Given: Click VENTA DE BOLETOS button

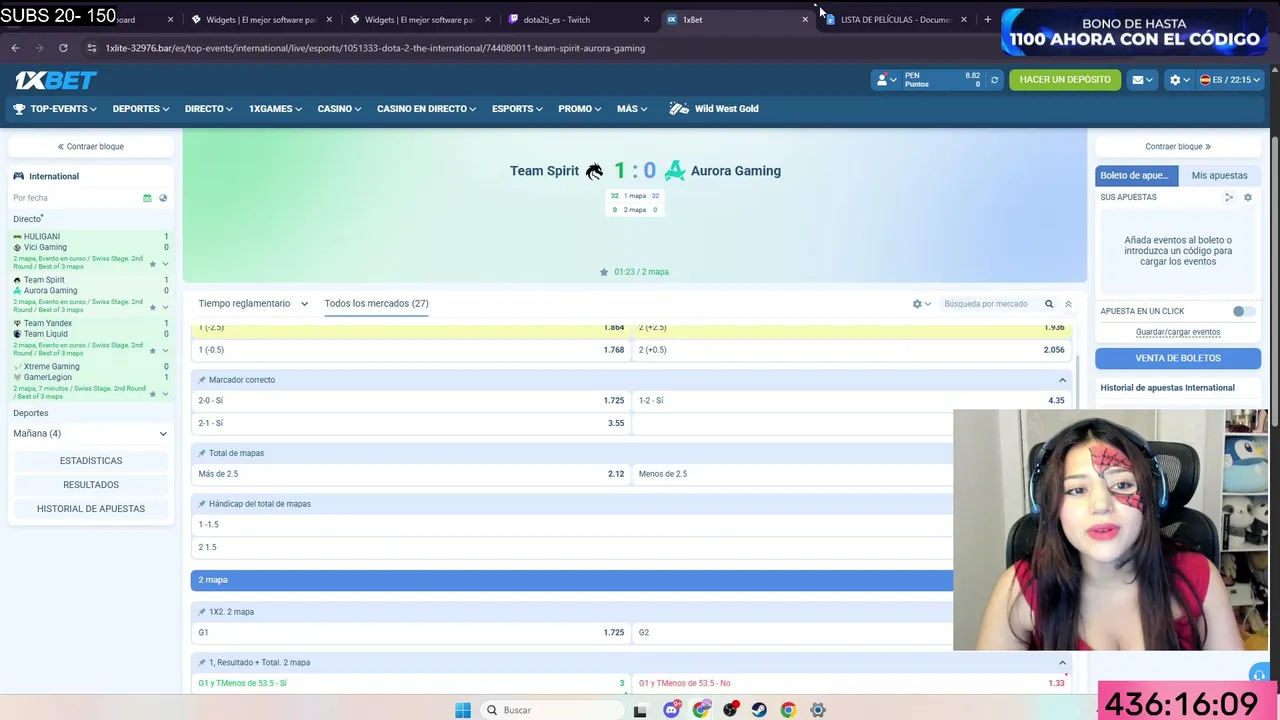Looking at the screenshot, I should [1178, 358].
